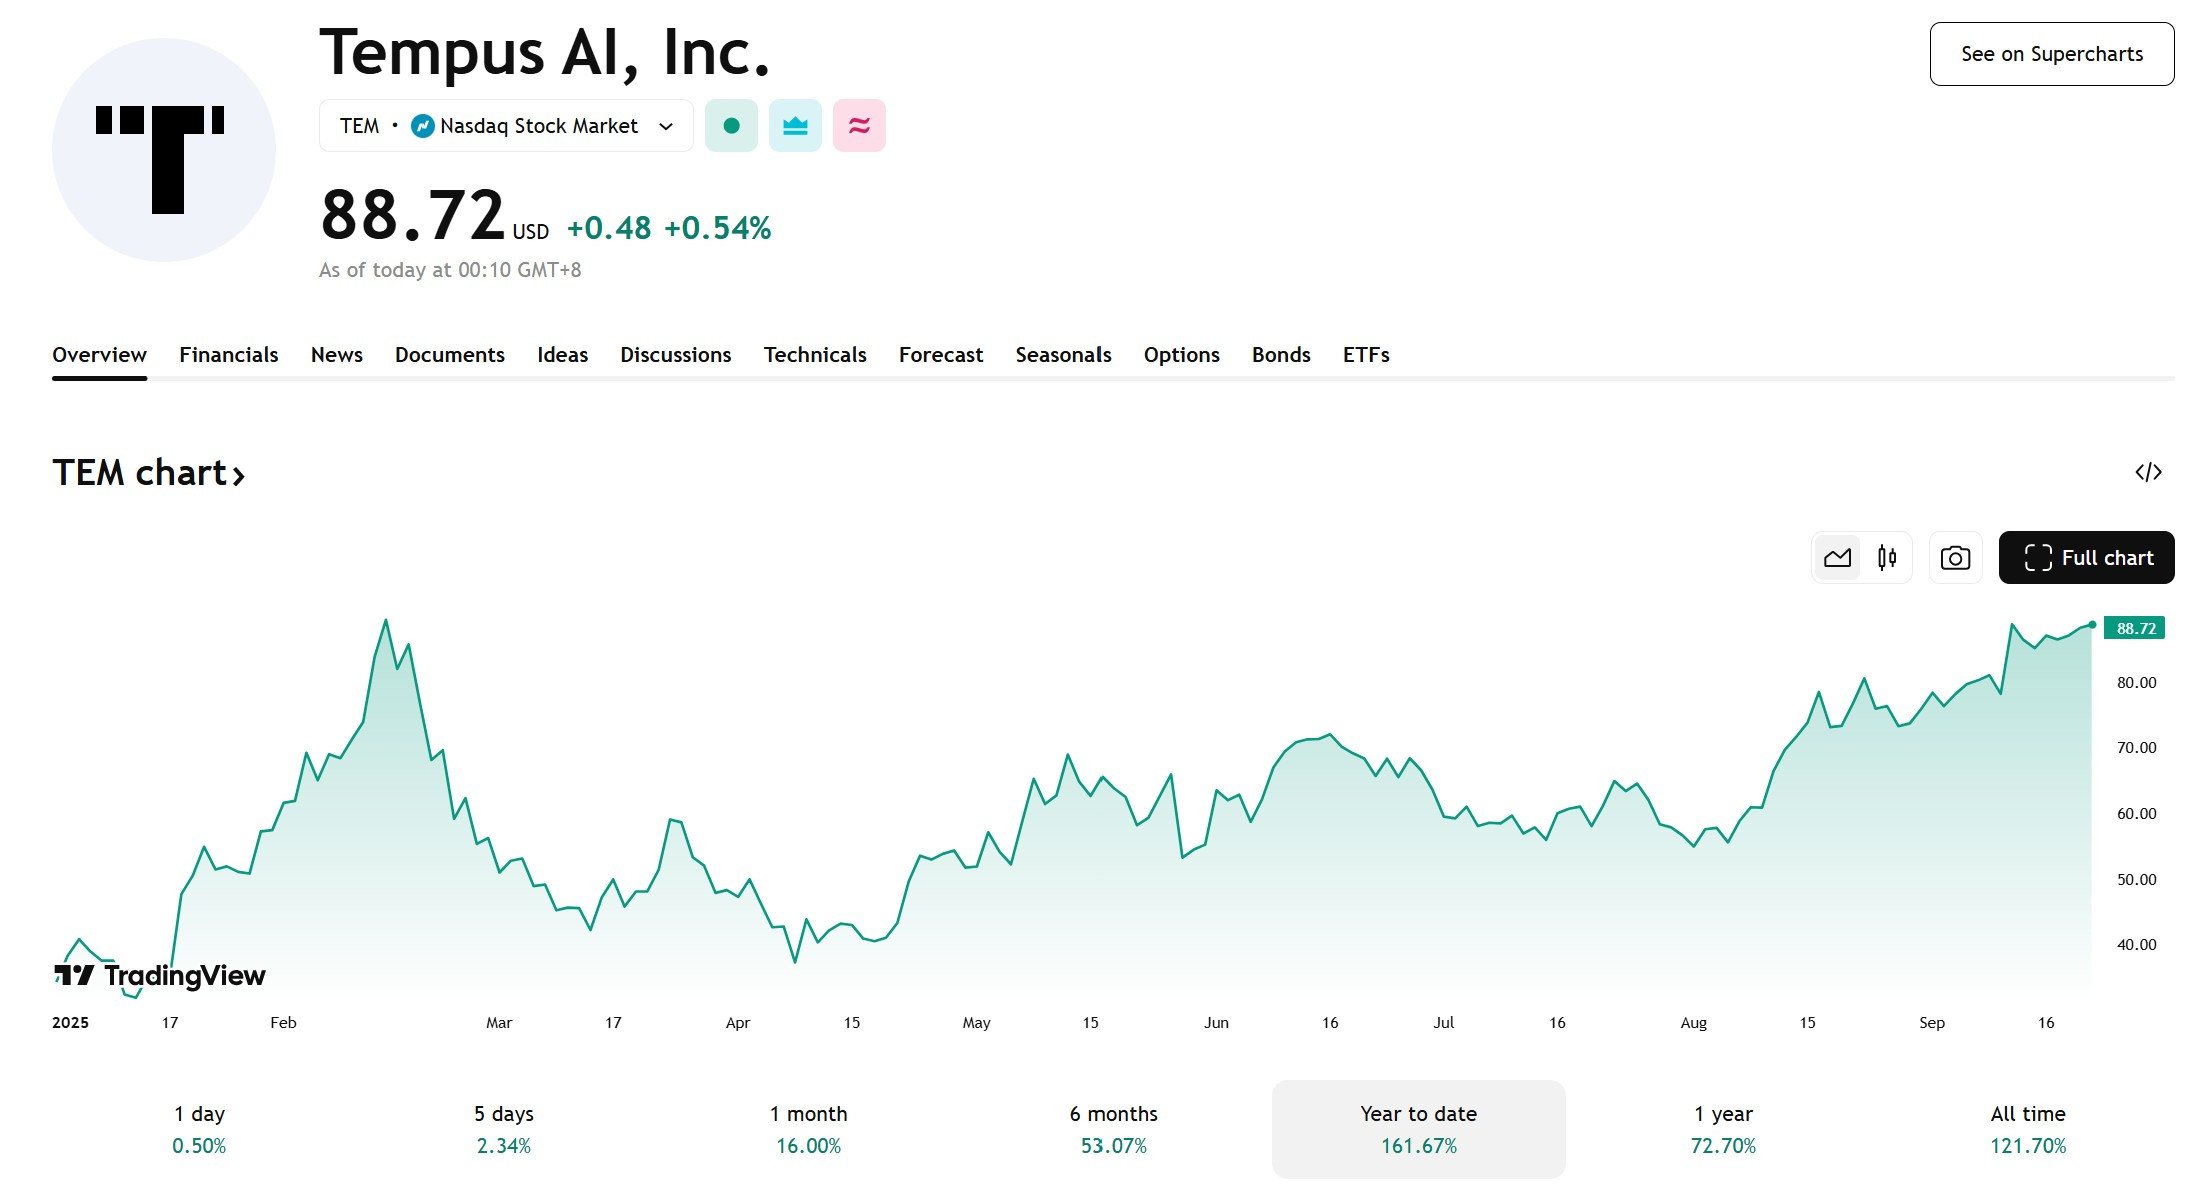View the Technicals tab
This screenshot has width=2192, height=1188.
coord(815,355)
